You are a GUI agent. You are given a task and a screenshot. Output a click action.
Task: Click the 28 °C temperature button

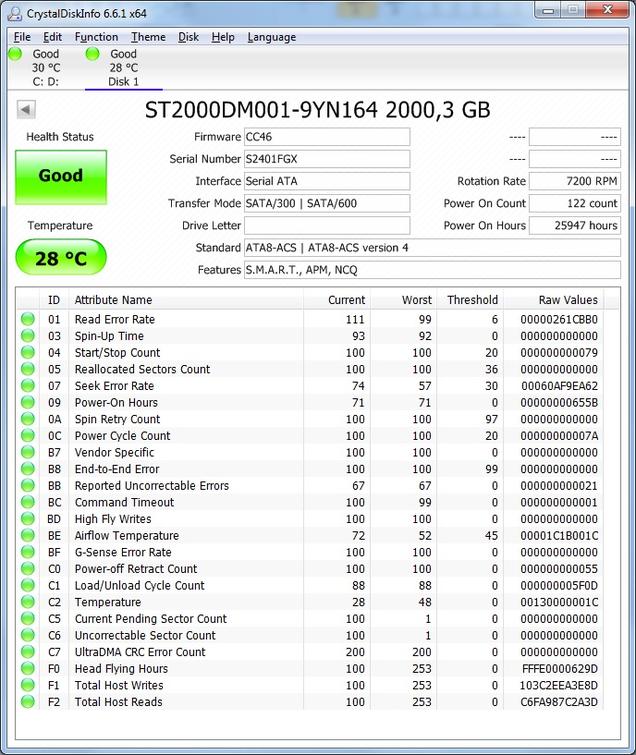(61, 258)
